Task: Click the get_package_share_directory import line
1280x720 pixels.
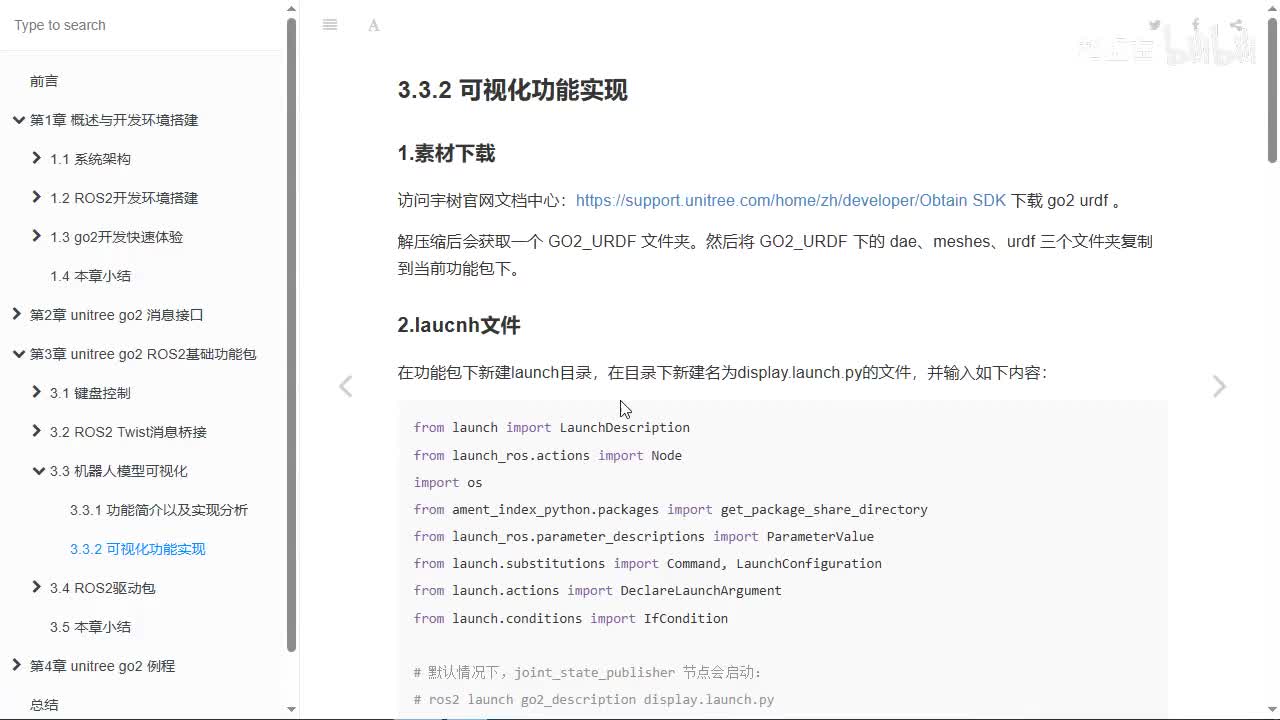Action: [671, 509]
